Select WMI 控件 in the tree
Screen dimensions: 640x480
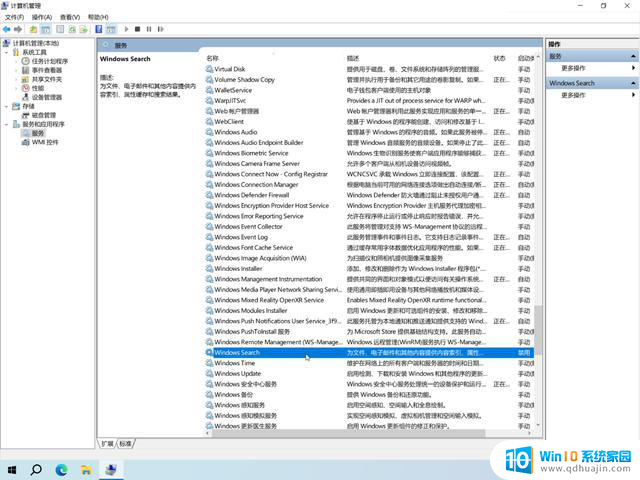click(x=45, y=142)
